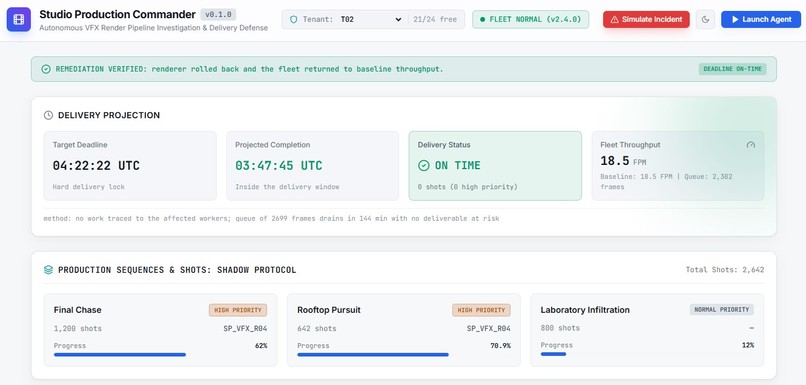Click the DEADLINE ON-TIME badge
This screenshot has width=806, height=385.
(x=732, y=69)
